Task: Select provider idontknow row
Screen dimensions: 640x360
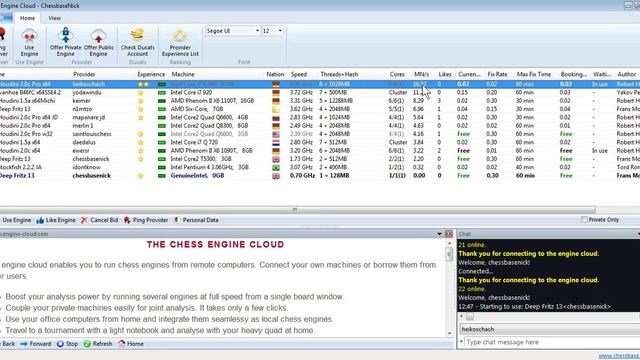Action: point(320,167)
